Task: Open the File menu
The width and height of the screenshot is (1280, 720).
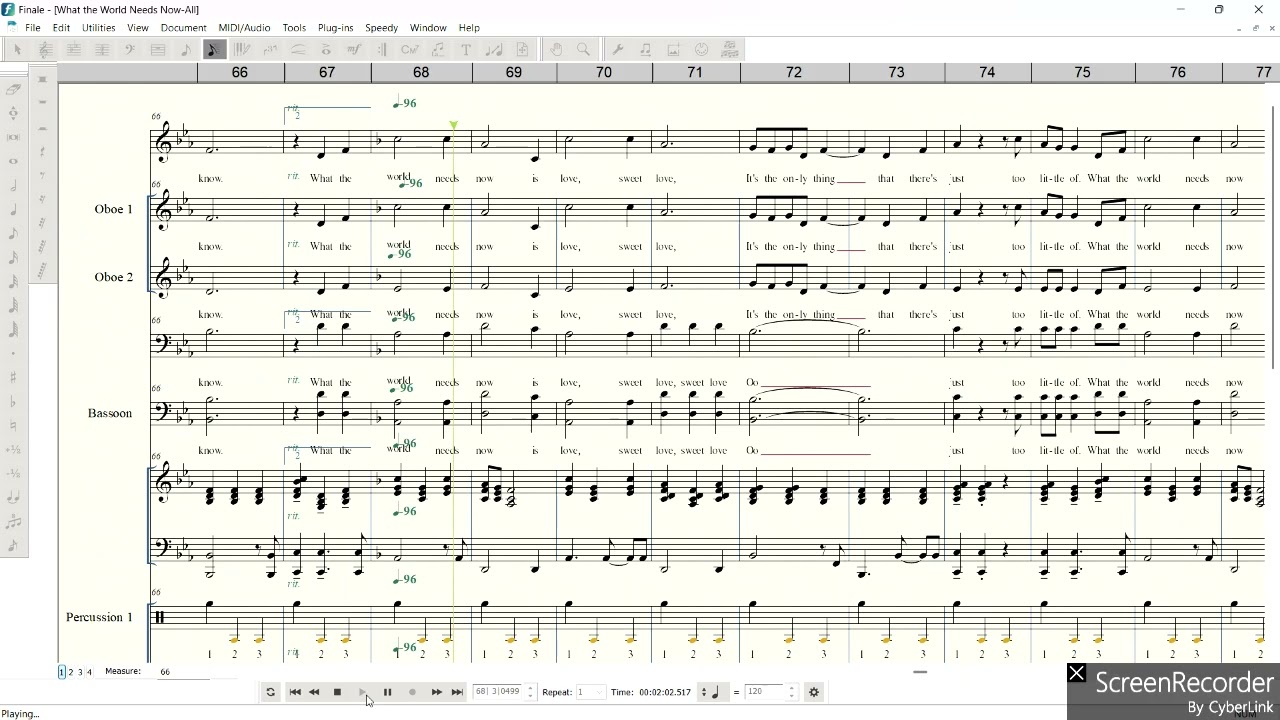Action: 33,28
